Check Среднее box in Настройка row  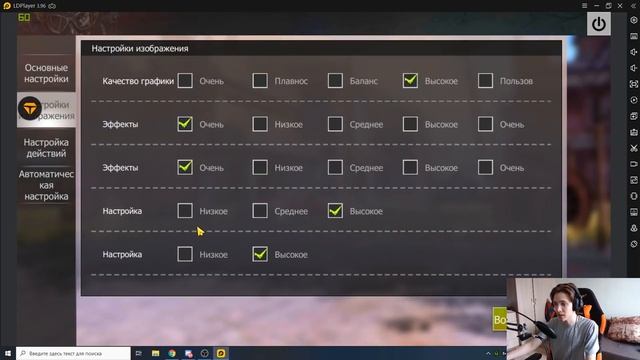click(x=260, y=211)
